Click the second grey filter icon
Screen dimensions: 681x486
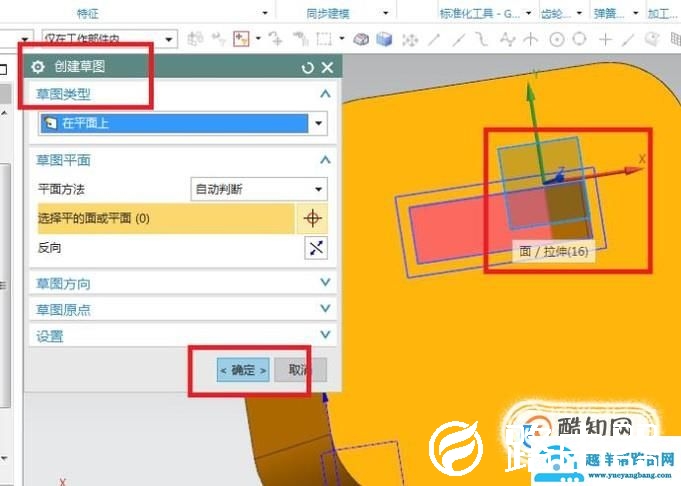tap(218, 40)
